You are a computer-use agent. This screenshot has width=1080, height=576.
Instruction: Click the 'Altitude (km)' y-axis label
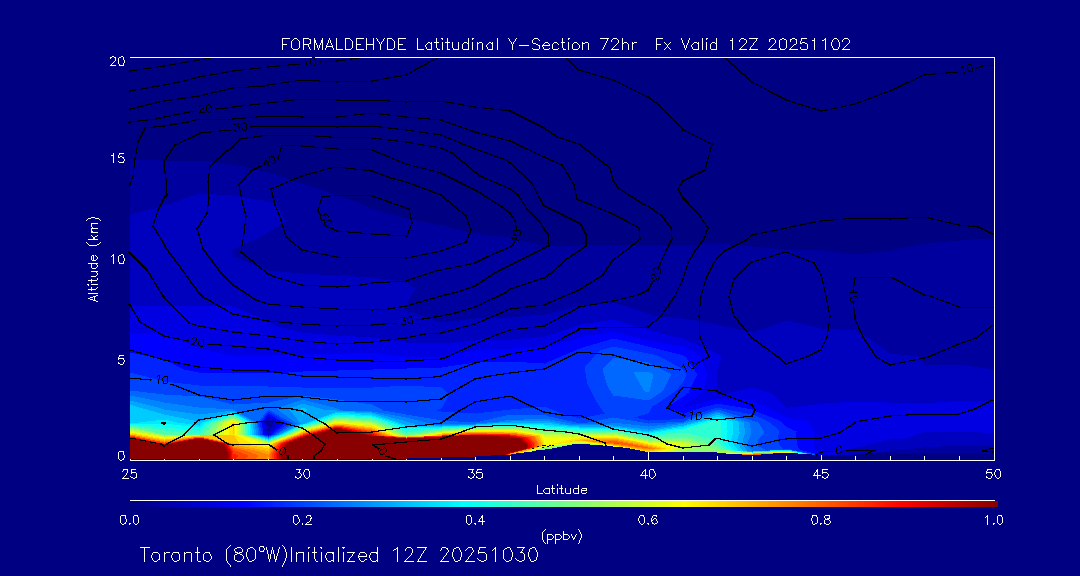point(93,258)
